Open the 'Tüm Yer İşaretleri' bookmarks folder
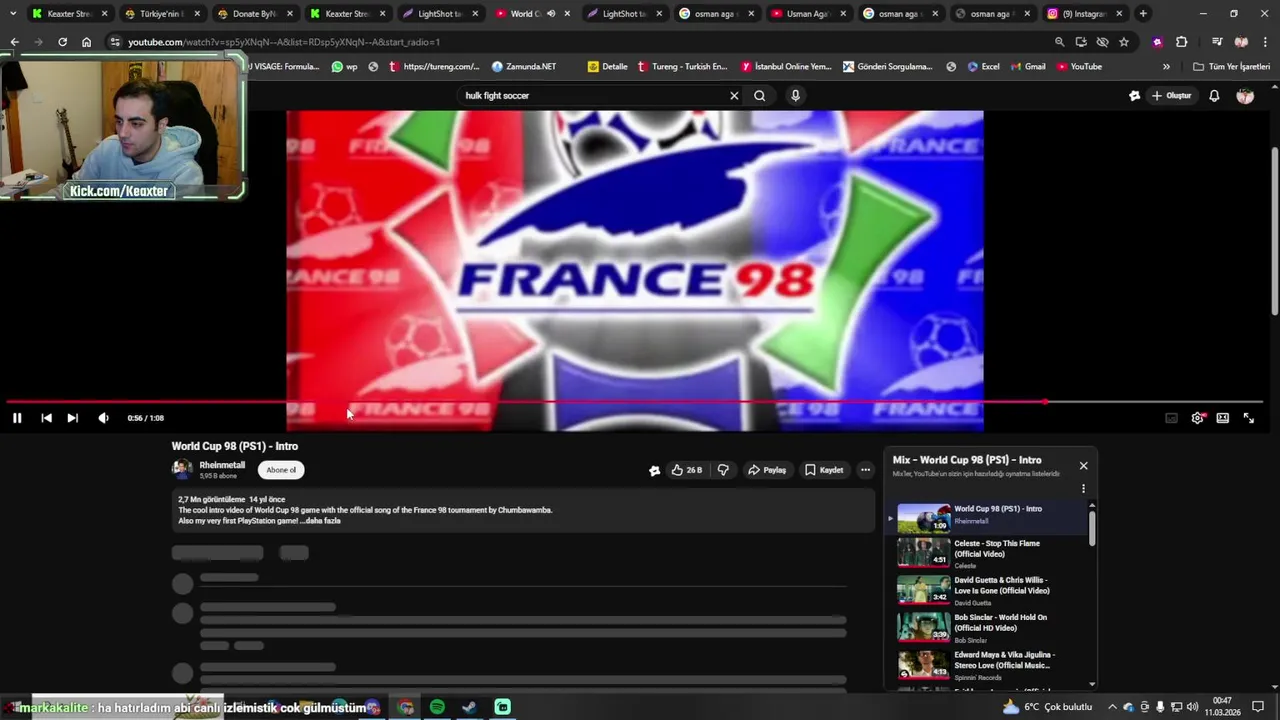 point(1231,67)
